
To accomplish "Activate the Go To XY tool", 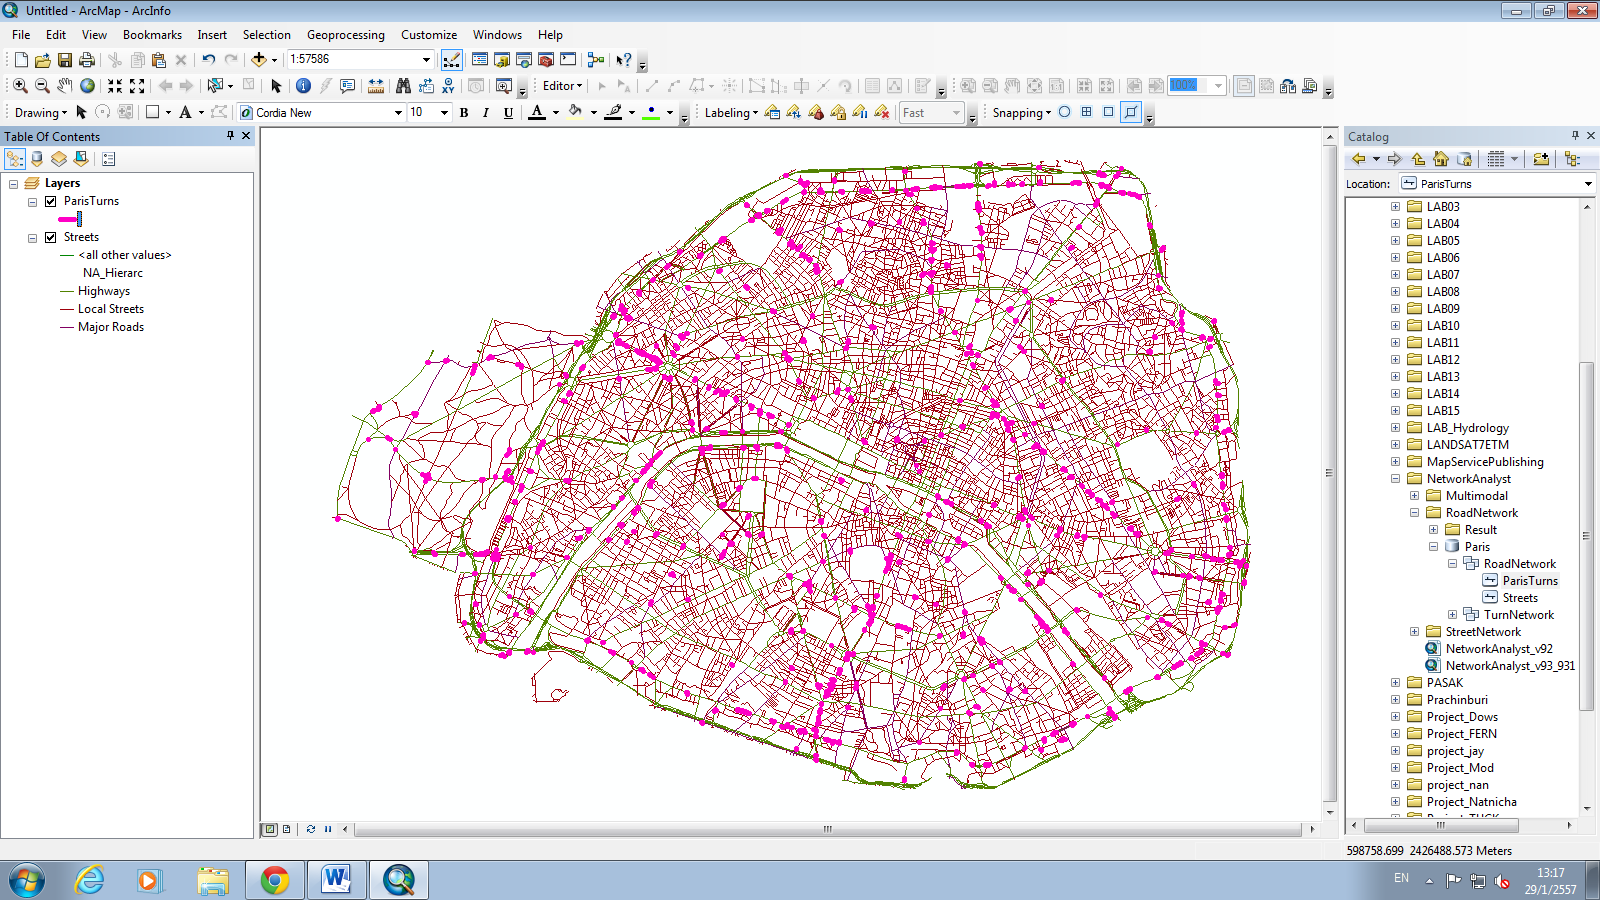I will click(x=448, y=86).
